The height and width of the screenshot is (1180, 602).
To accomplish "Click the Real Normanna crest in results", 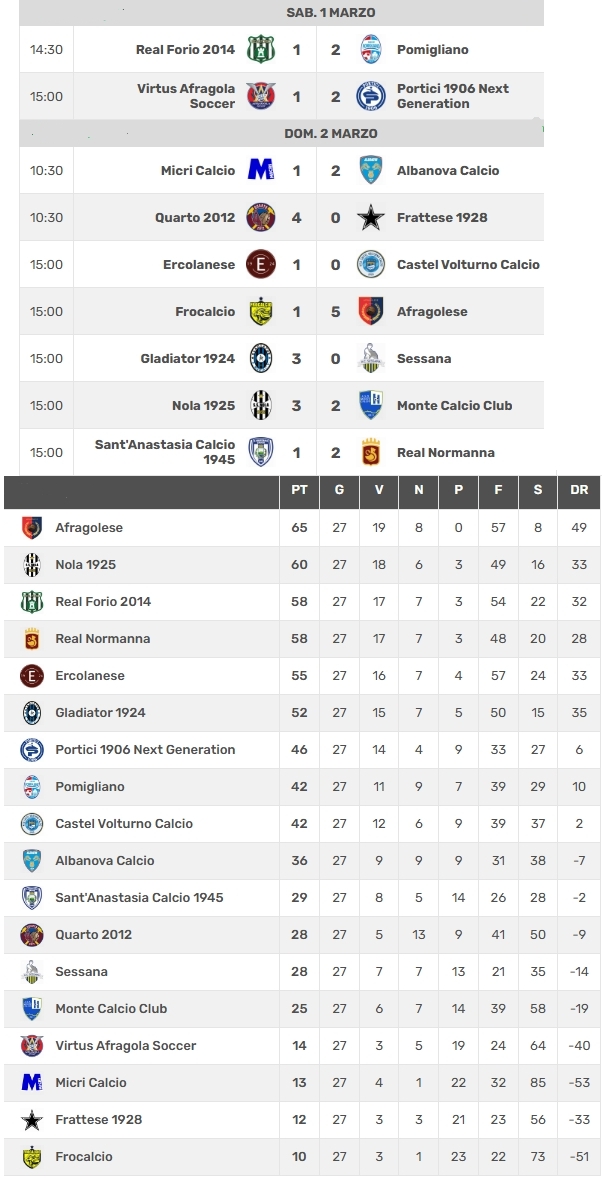I will click(x=370, y=452).
